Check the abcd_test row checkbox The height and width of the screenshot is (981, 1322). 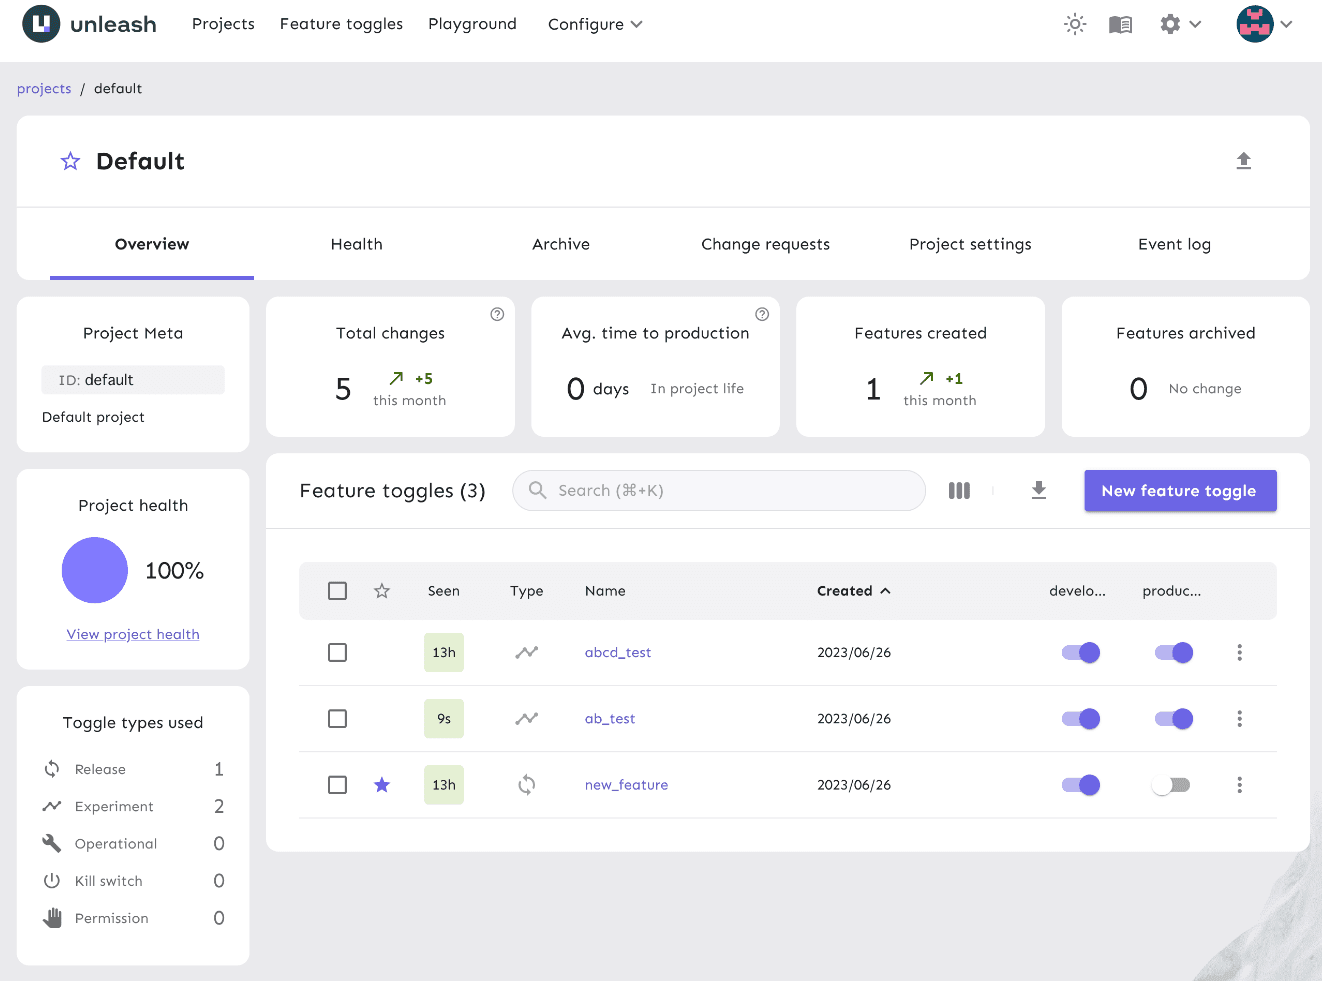(x=338, y=652)
